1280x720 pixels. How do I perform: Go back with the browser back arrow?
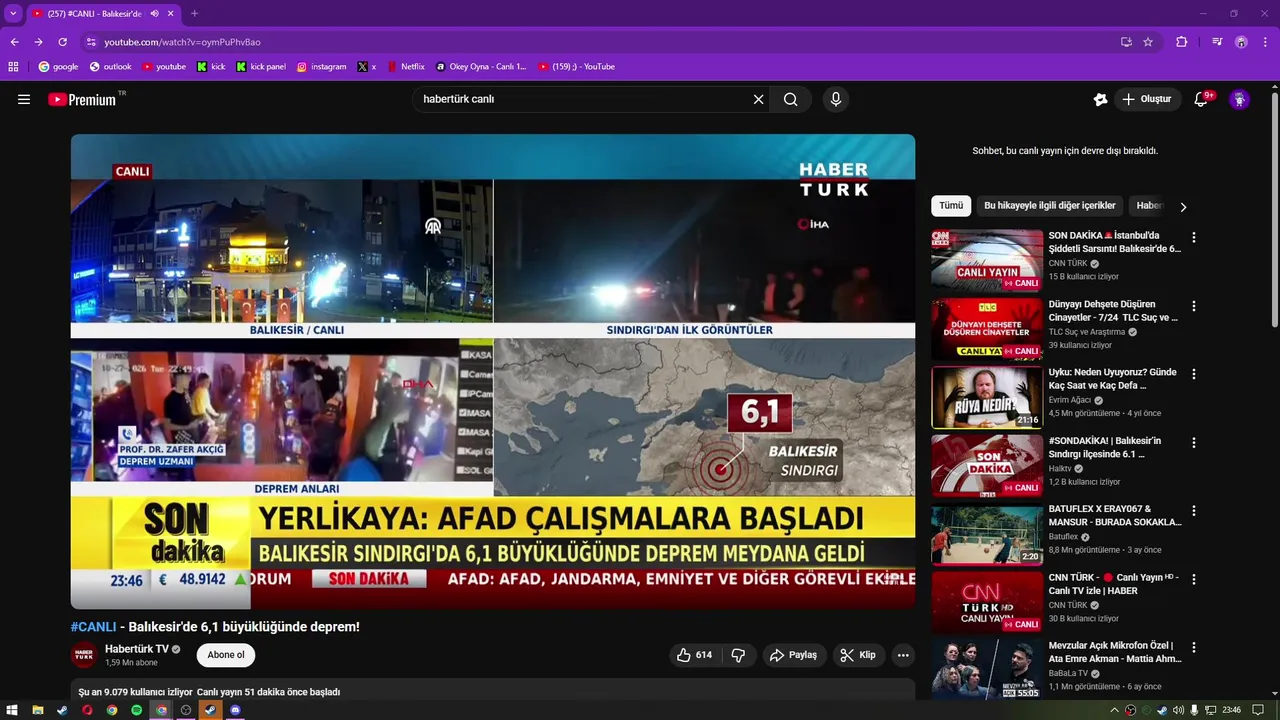[14, 42]
